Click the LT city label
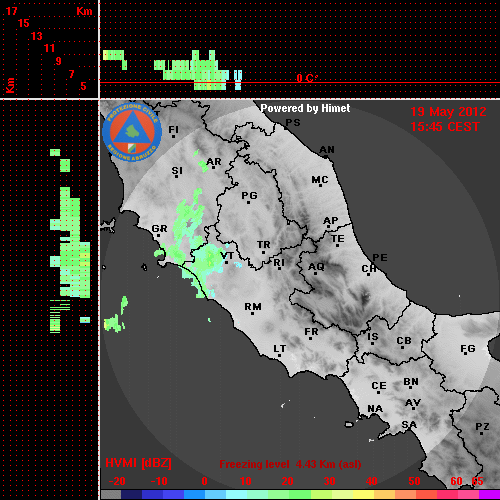The width and height of the screenshot is (500, 500). [x=280, y=349]
